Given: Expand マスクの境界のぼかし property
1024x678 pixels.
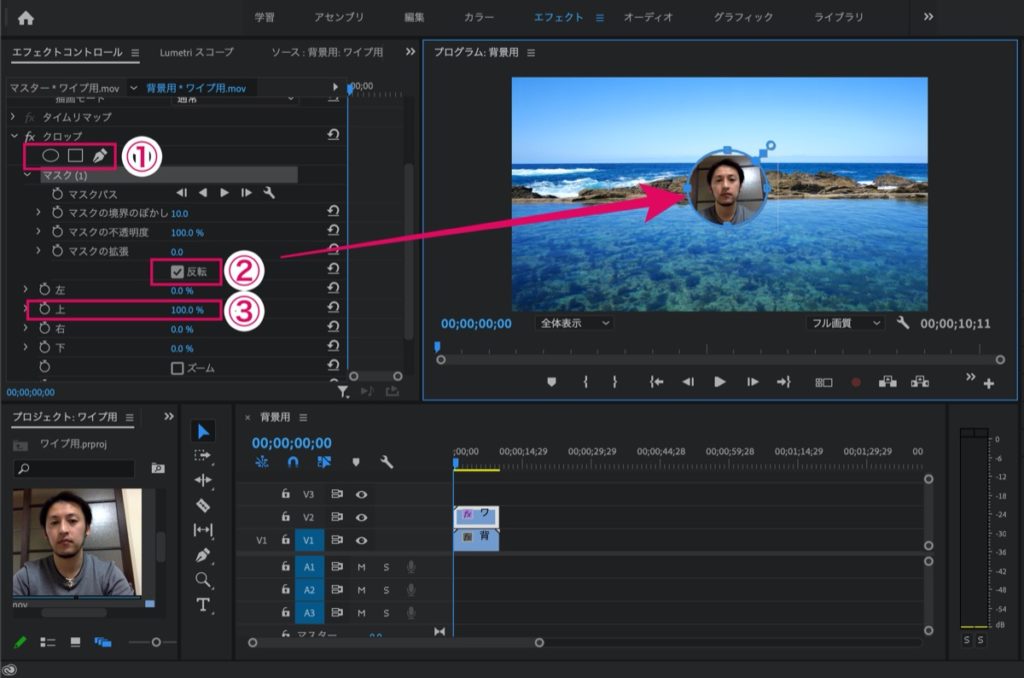Looking at the screenshot, I should (x=38, y=212).
